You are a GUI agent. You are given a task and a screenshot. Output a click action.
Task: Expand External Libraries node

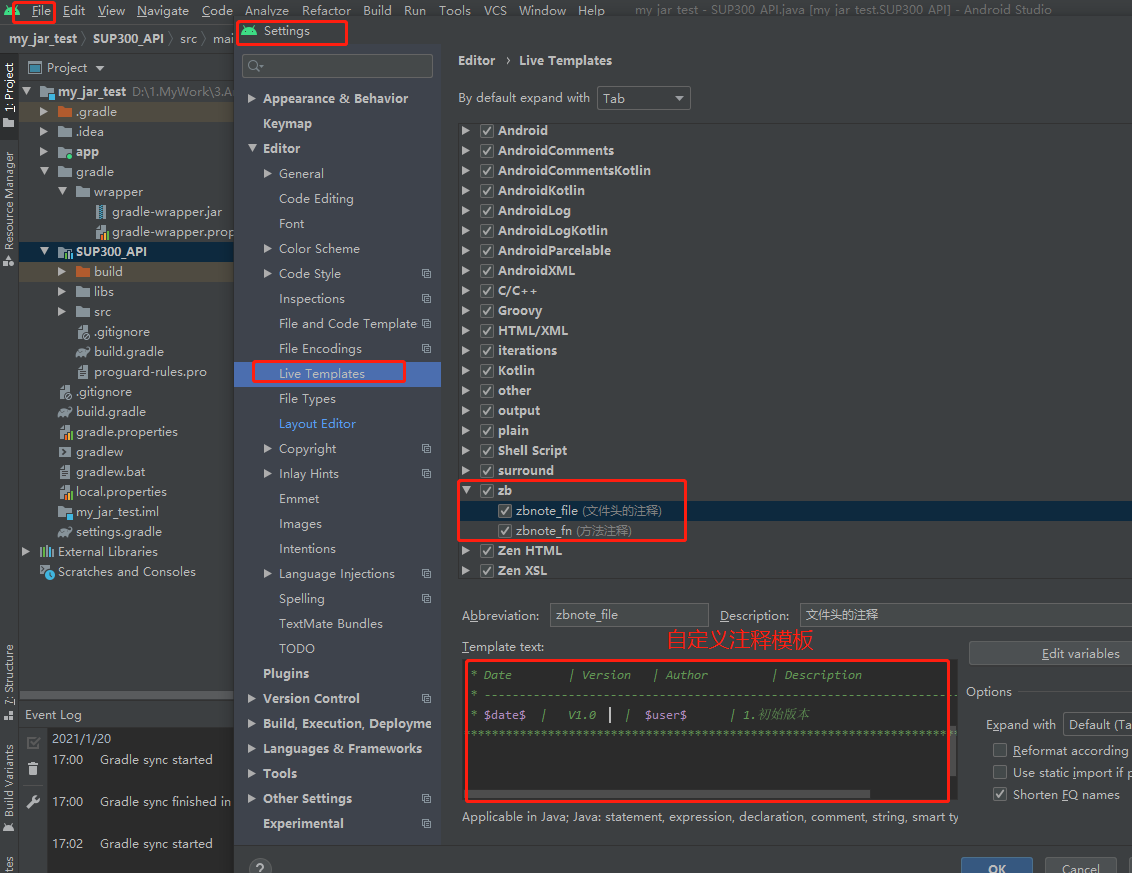[26, 552]
